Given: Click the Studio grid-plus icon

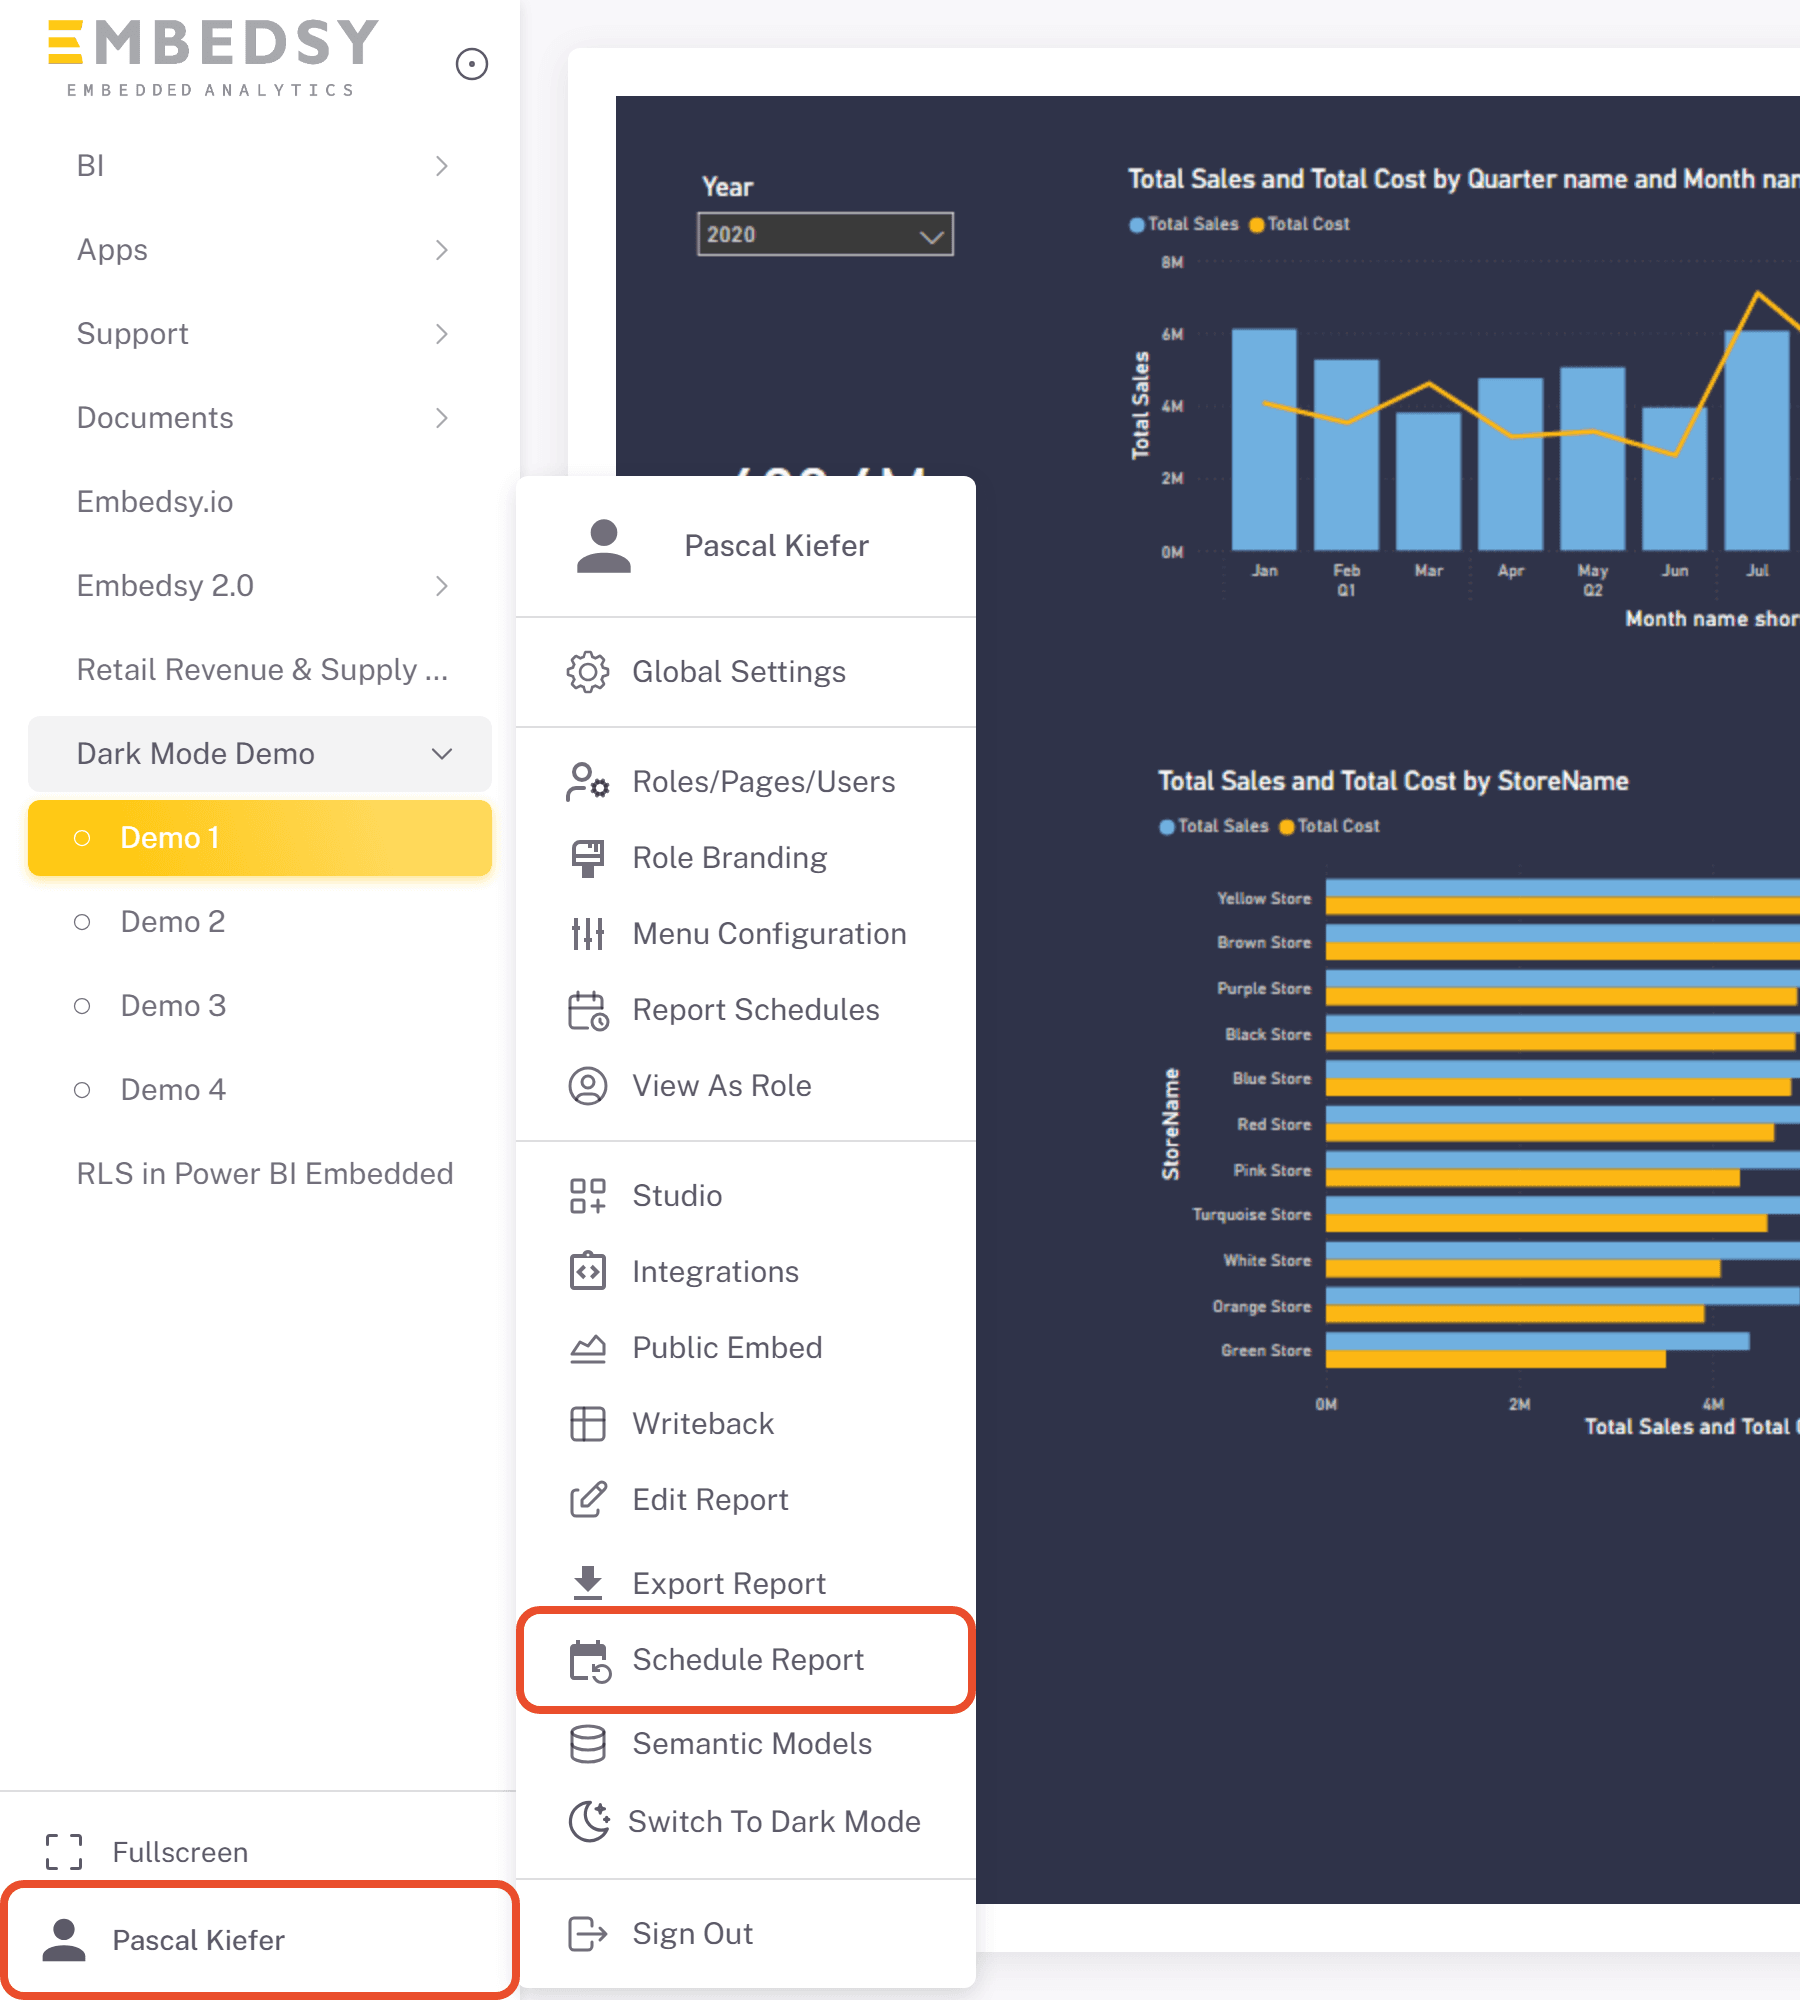Looking at the screenshot, I should point(588,1196).
